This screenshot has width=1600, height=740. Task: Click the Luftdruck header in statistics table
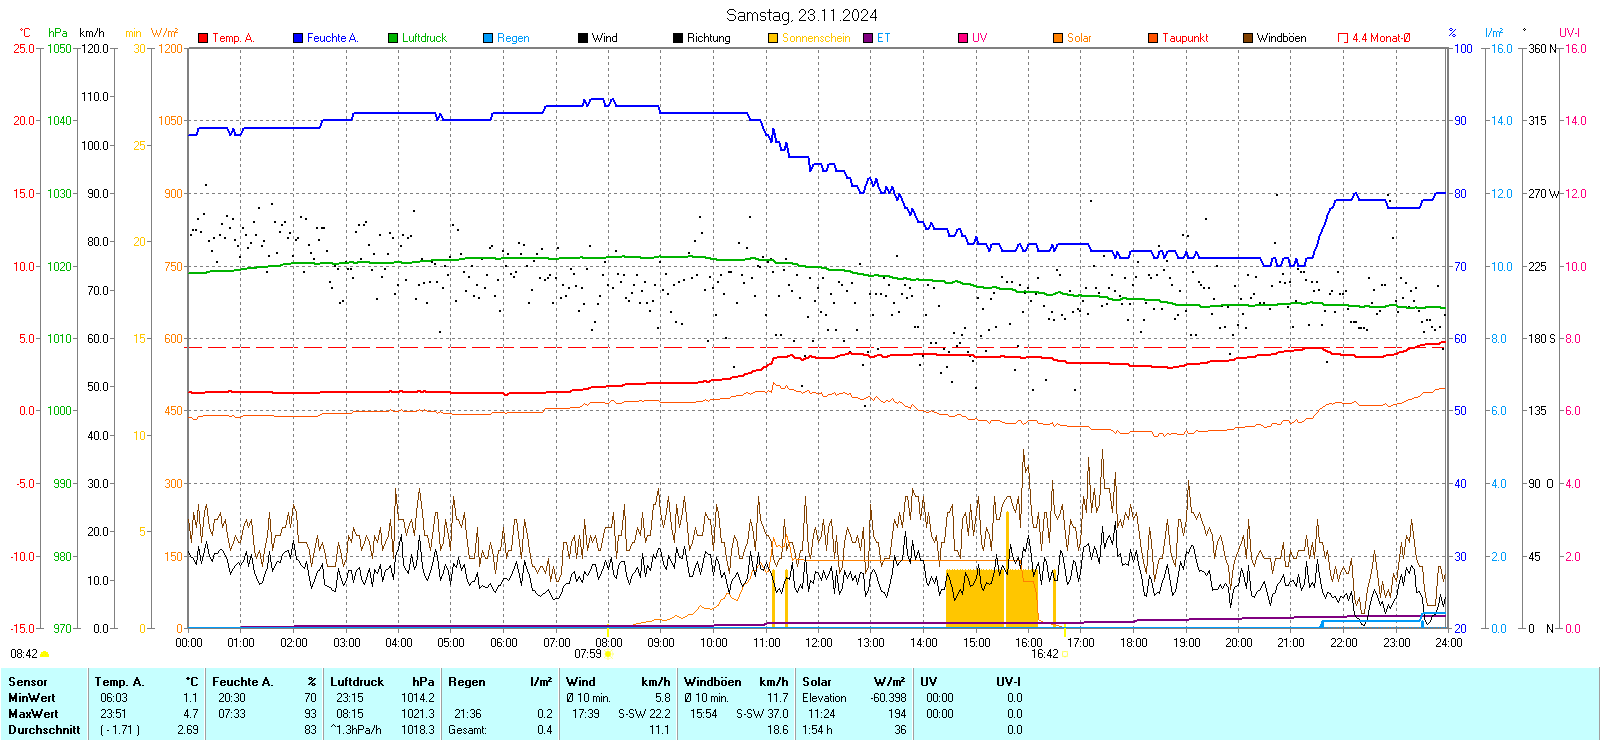[x=357, y=682]
